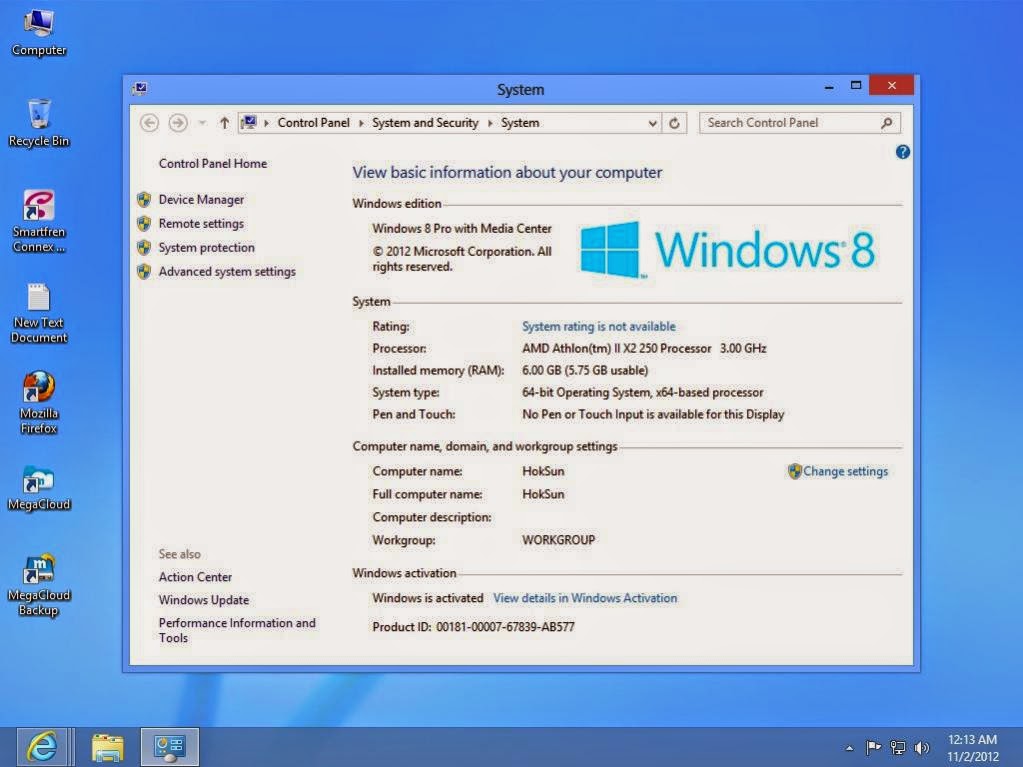Click System and Security breadcrumb
The height and width of the screenshot is (767, 1023).
425,123
